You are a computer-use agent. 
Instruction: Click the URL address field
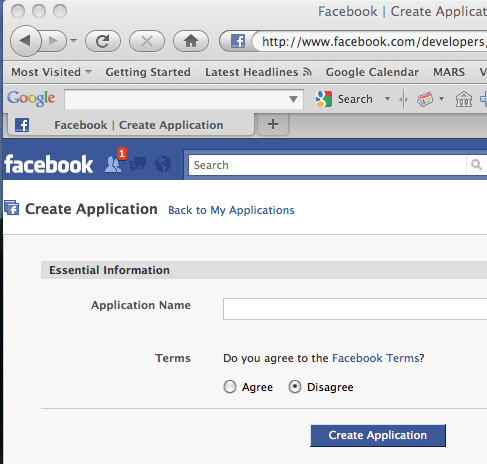[370, 42]
